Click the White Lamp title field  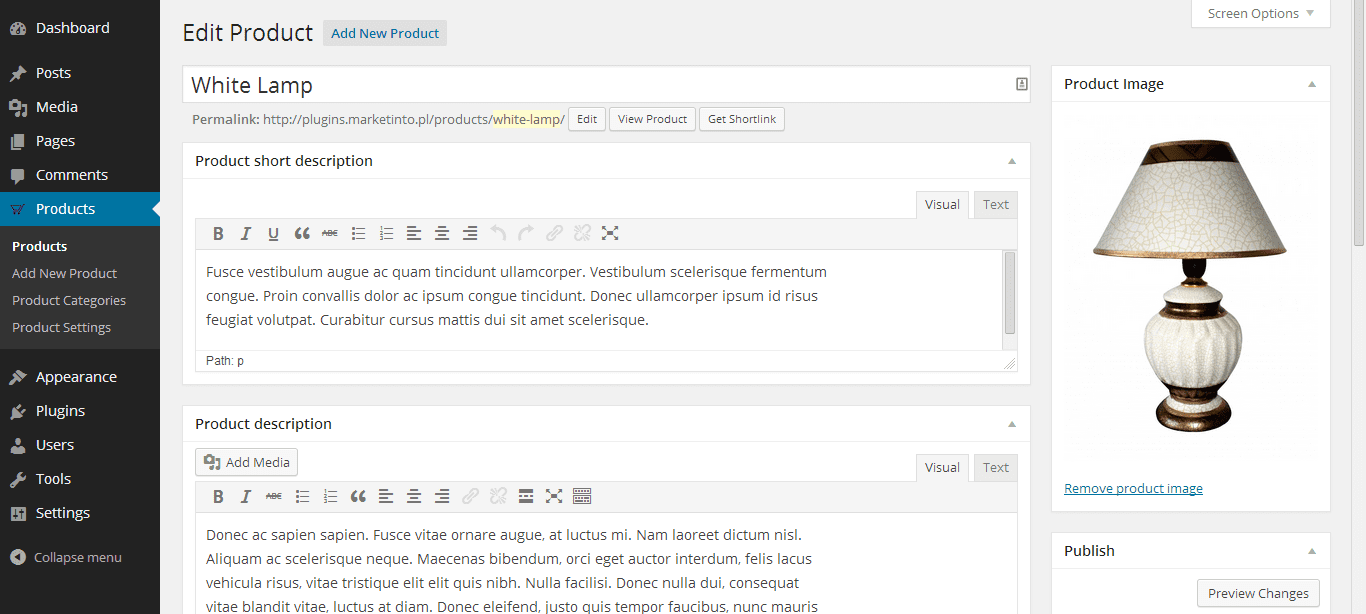point(606,85)
